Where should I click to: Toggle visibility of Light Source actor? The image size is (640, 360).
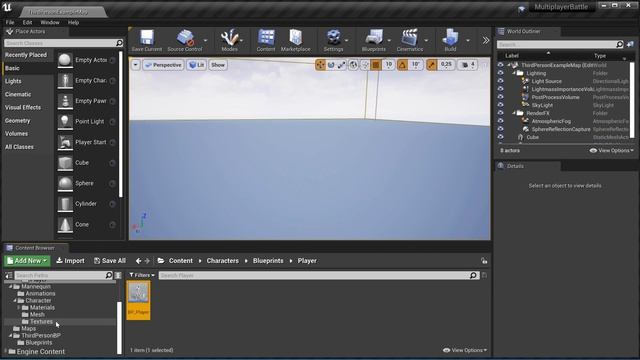click(x=500, y=81)
